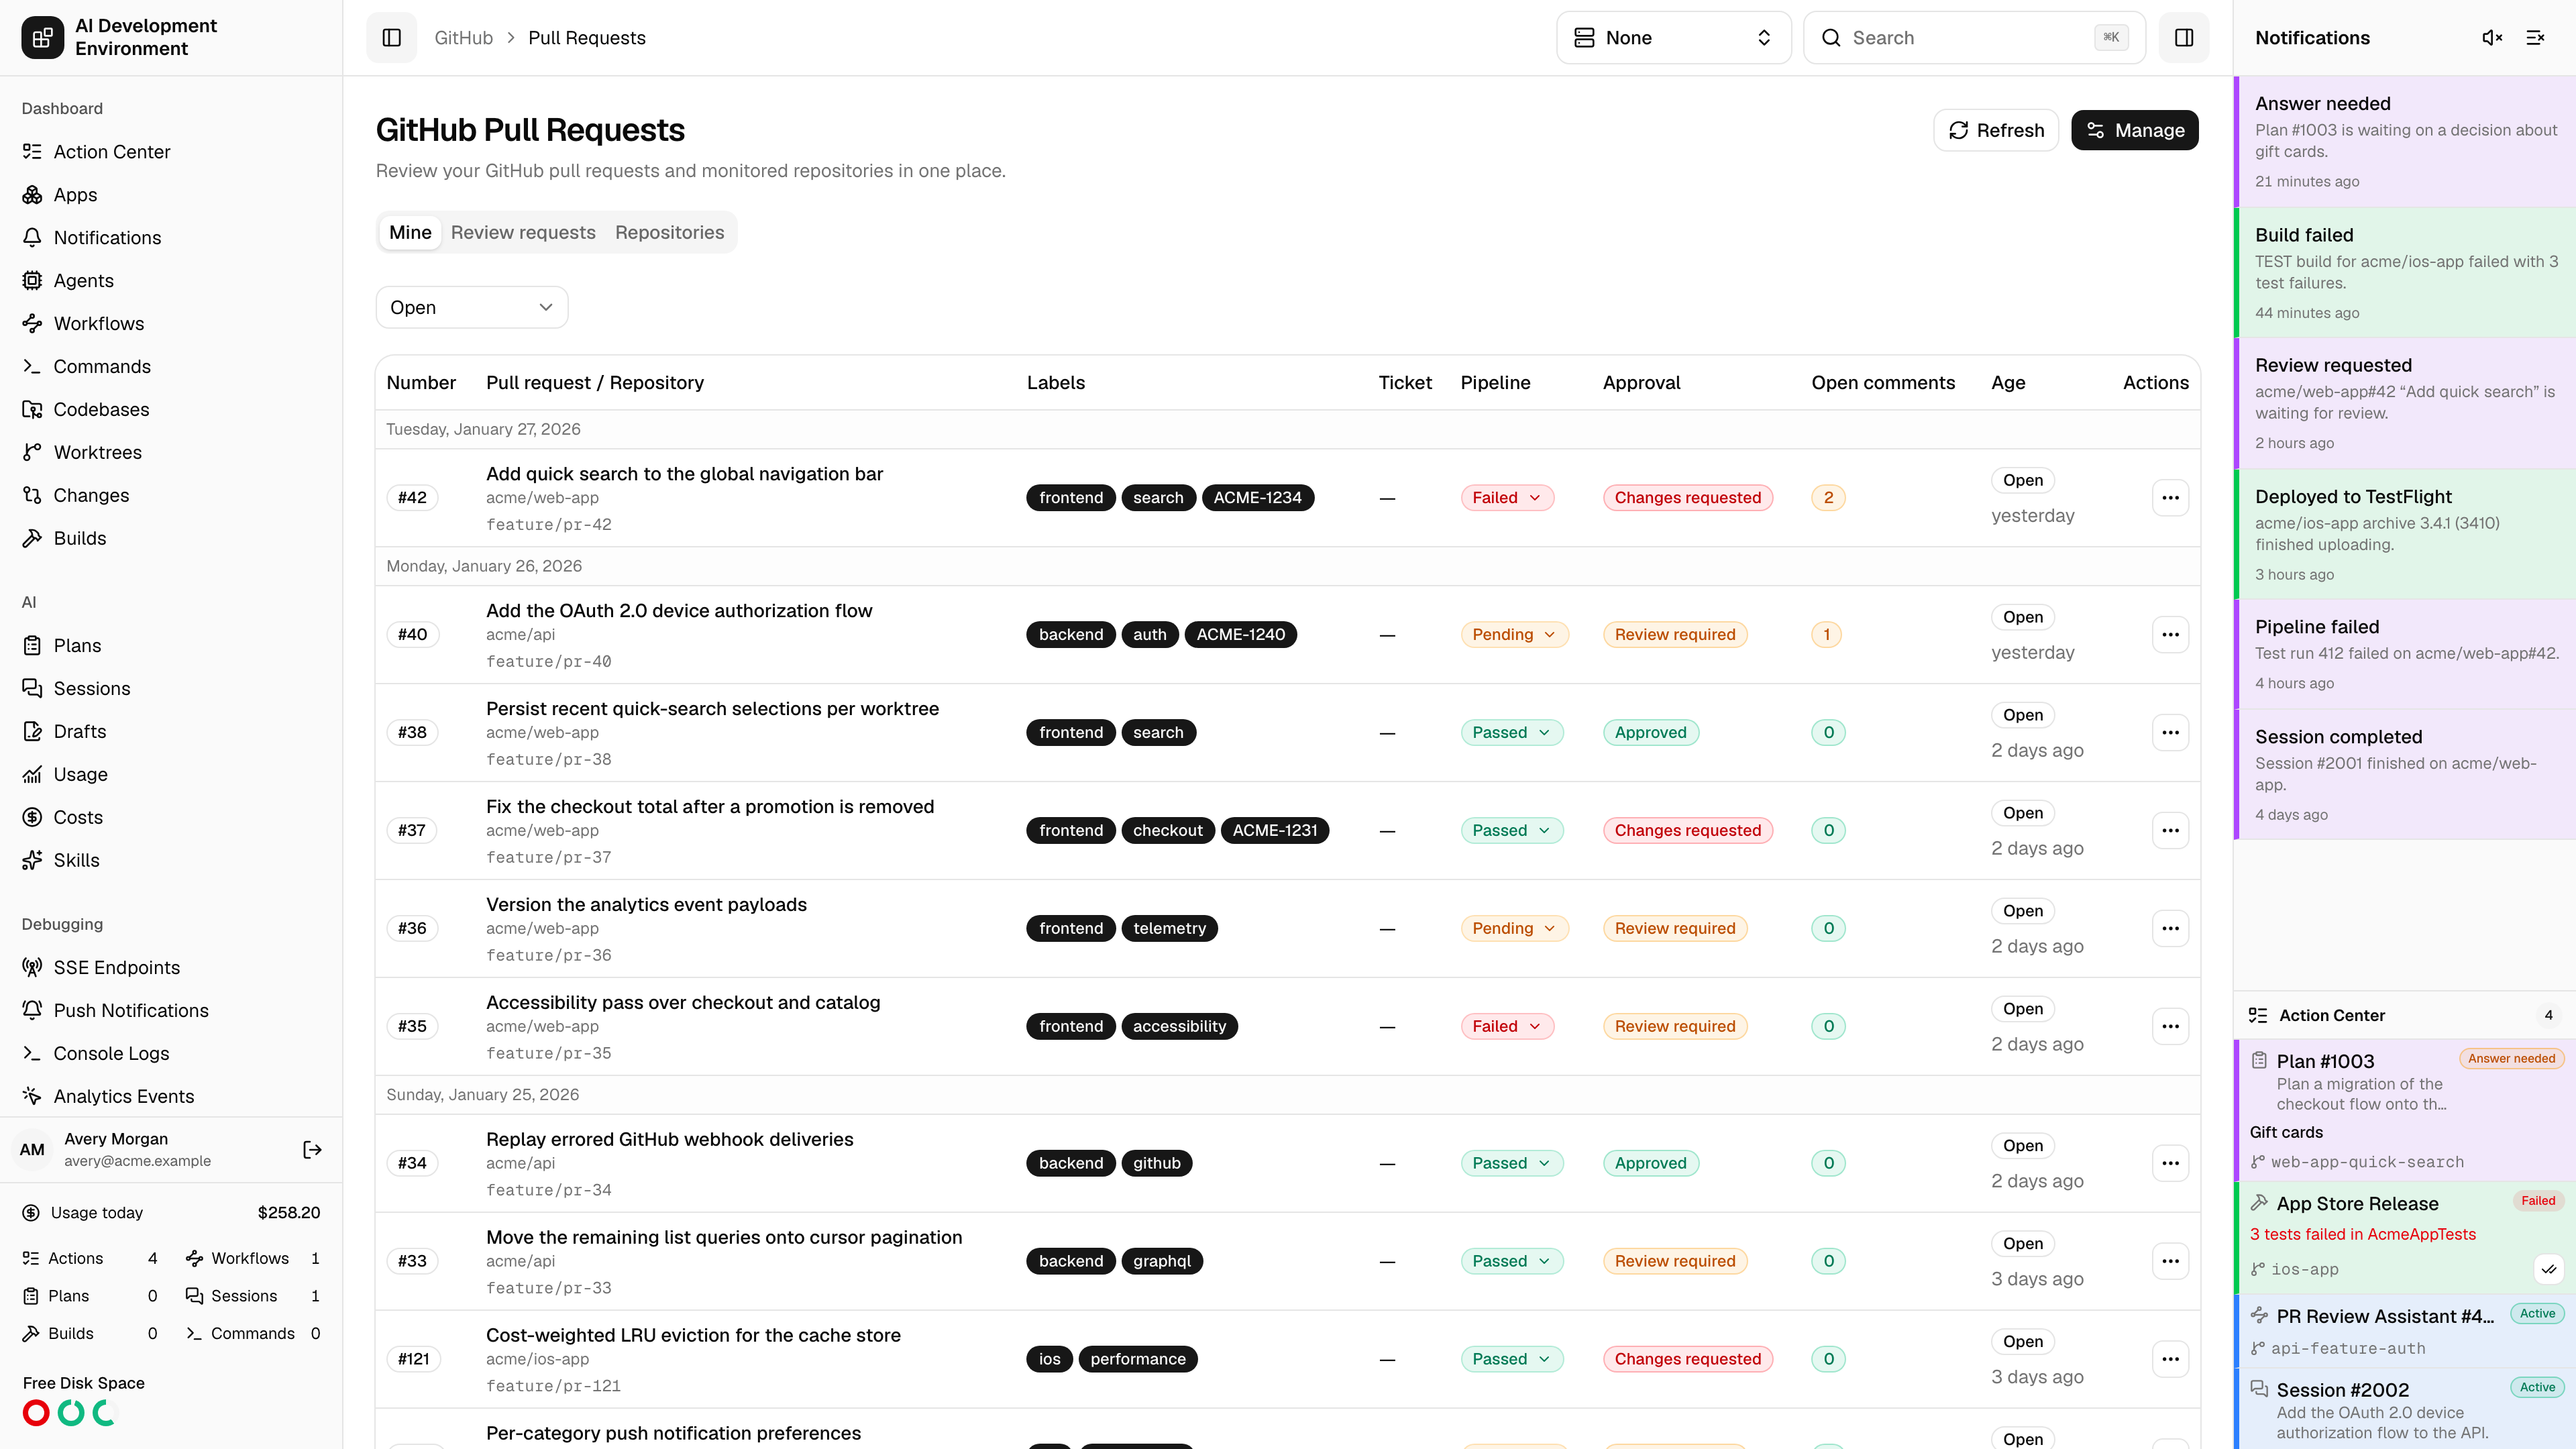Open SSE Endpoints in the sidebar
Viewport: 2576px width, 1449px height.
pyautogui.click(x=171, y=968)
